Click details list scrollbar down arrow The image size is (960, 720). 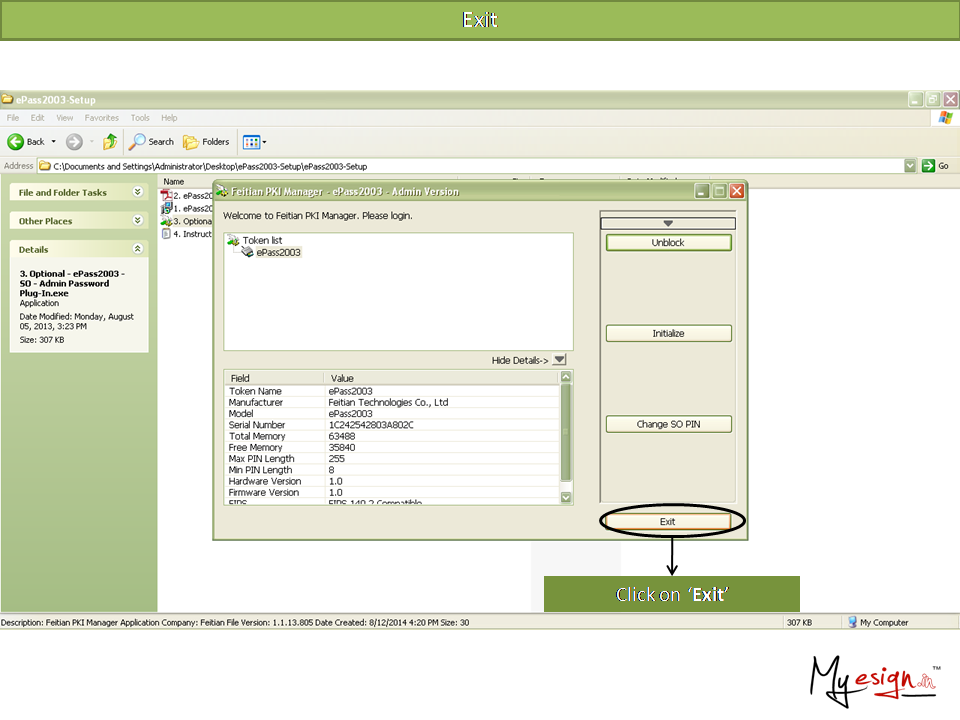(566, 497)
